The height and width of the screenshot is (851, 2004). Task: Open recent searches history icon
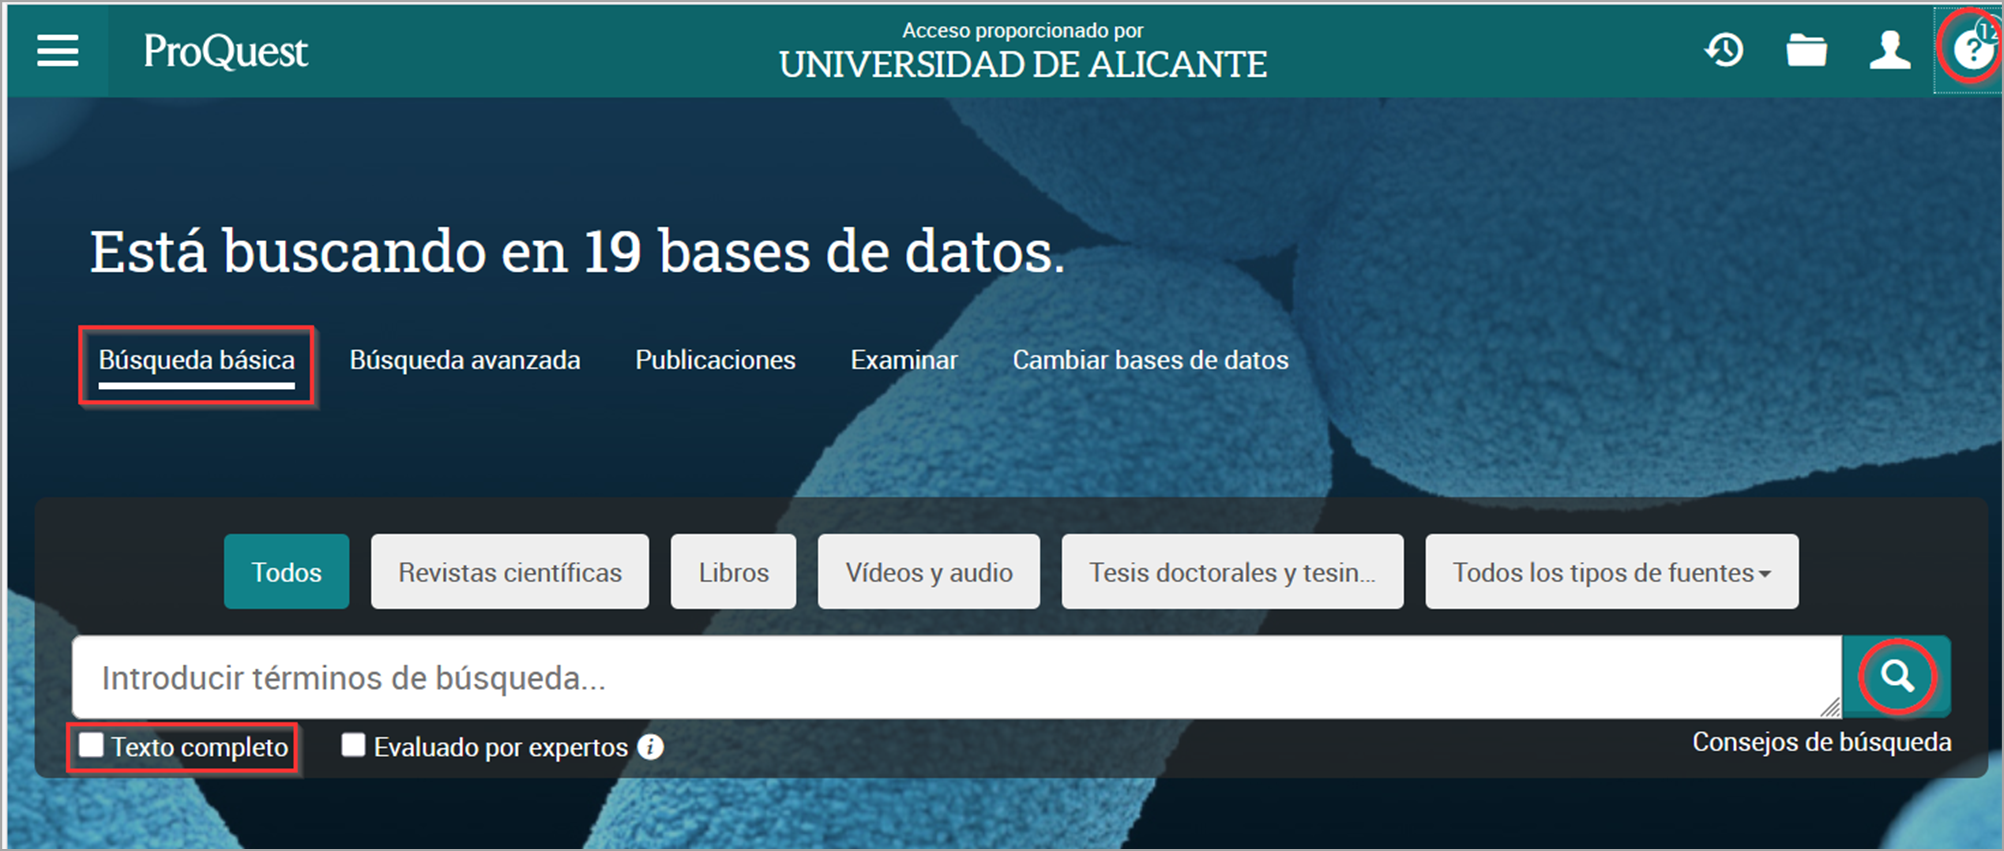pyautogui.click(x=1725, y=50)
